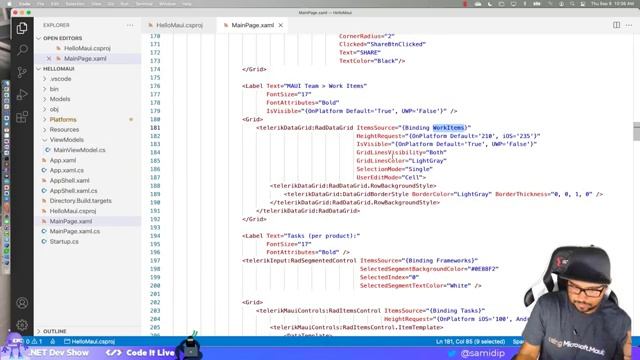Expand the Platforms folder
Viewport: 640px width, 360px height.
(x=63, y=120)
